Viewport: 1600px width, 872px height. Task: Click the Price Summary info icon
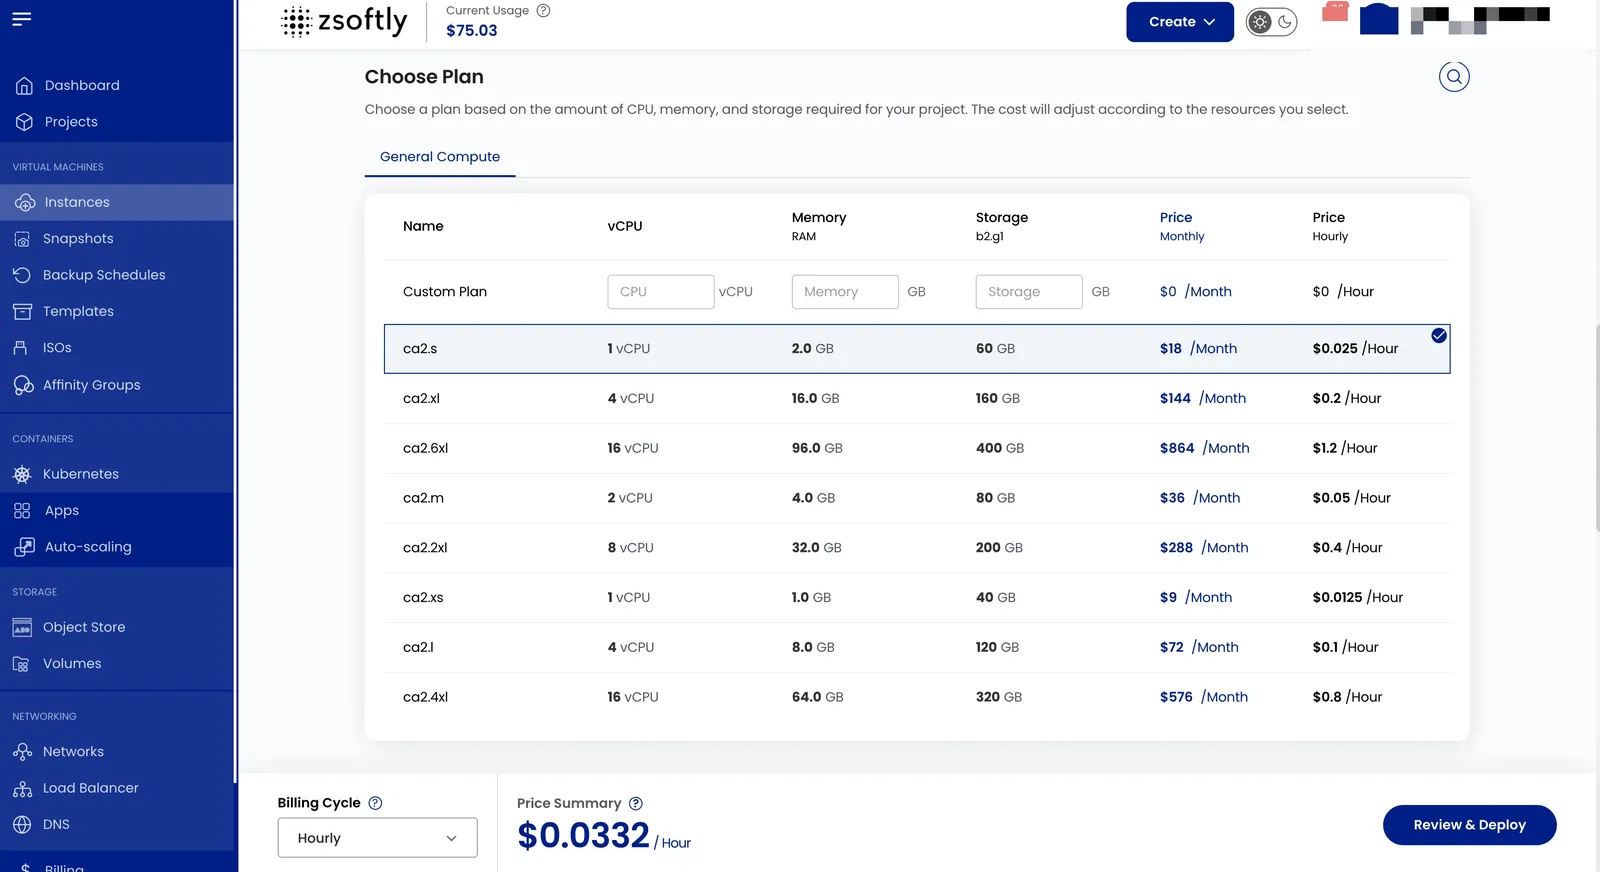click(636, 804)
